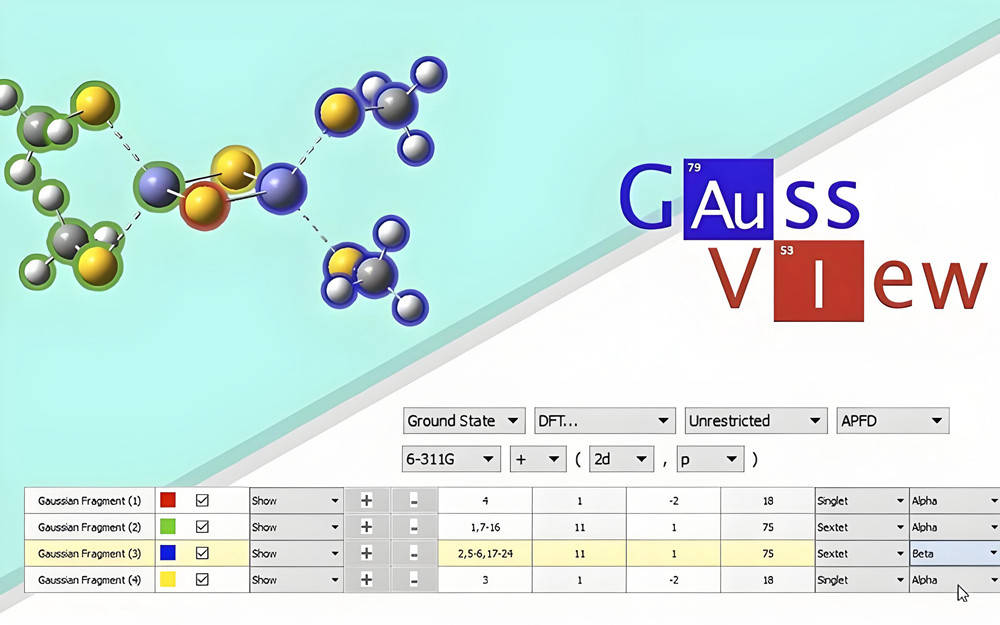This screenshot has width=1000, height=625.
Task: Select the Gaussian Fragment (2) row label
Action: [x=89, y=527]
